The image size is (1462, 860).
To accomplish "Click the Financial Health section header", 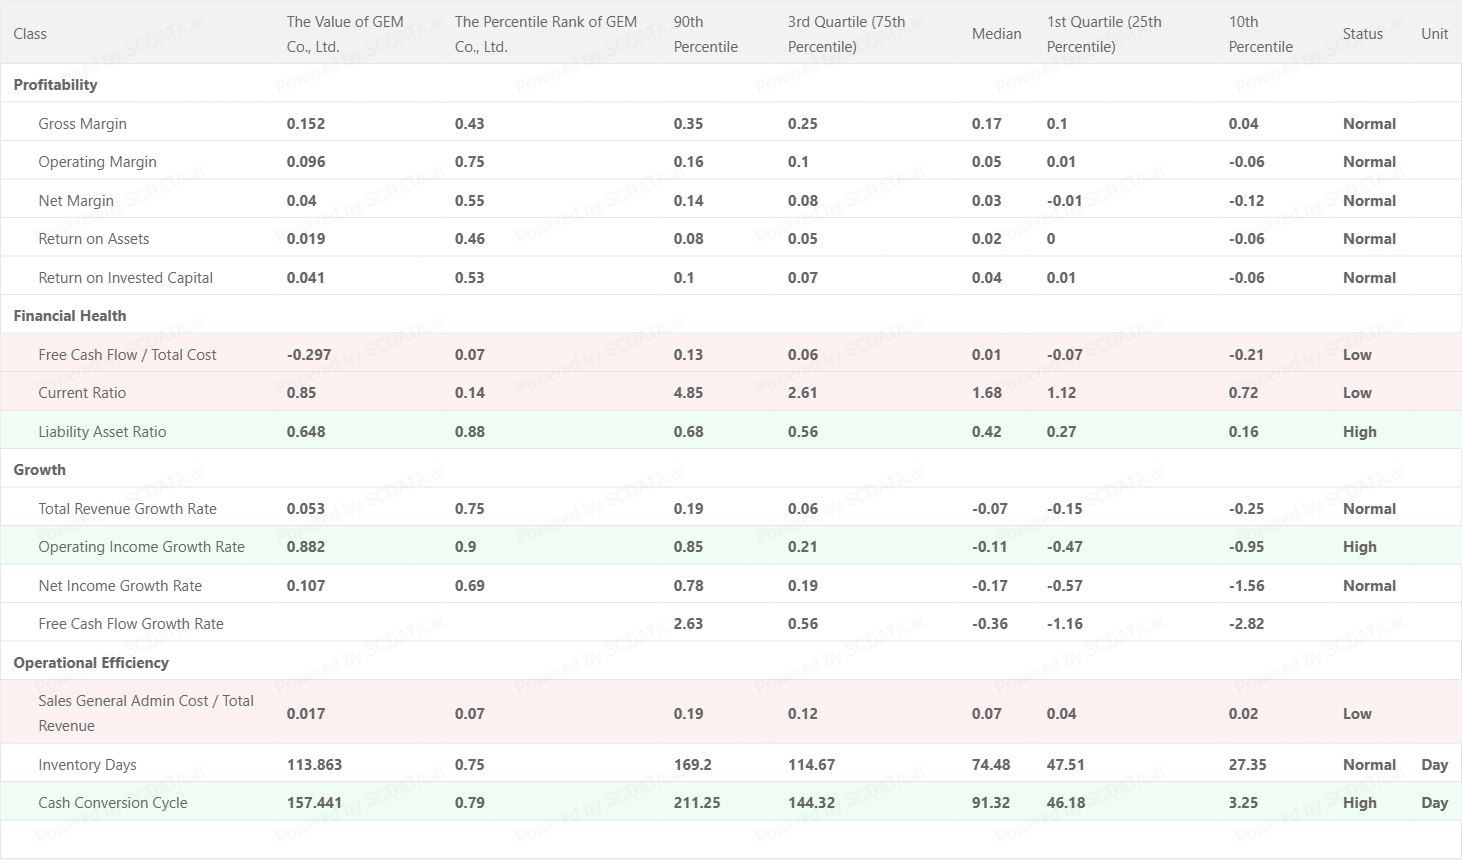I will pos(70,316).
